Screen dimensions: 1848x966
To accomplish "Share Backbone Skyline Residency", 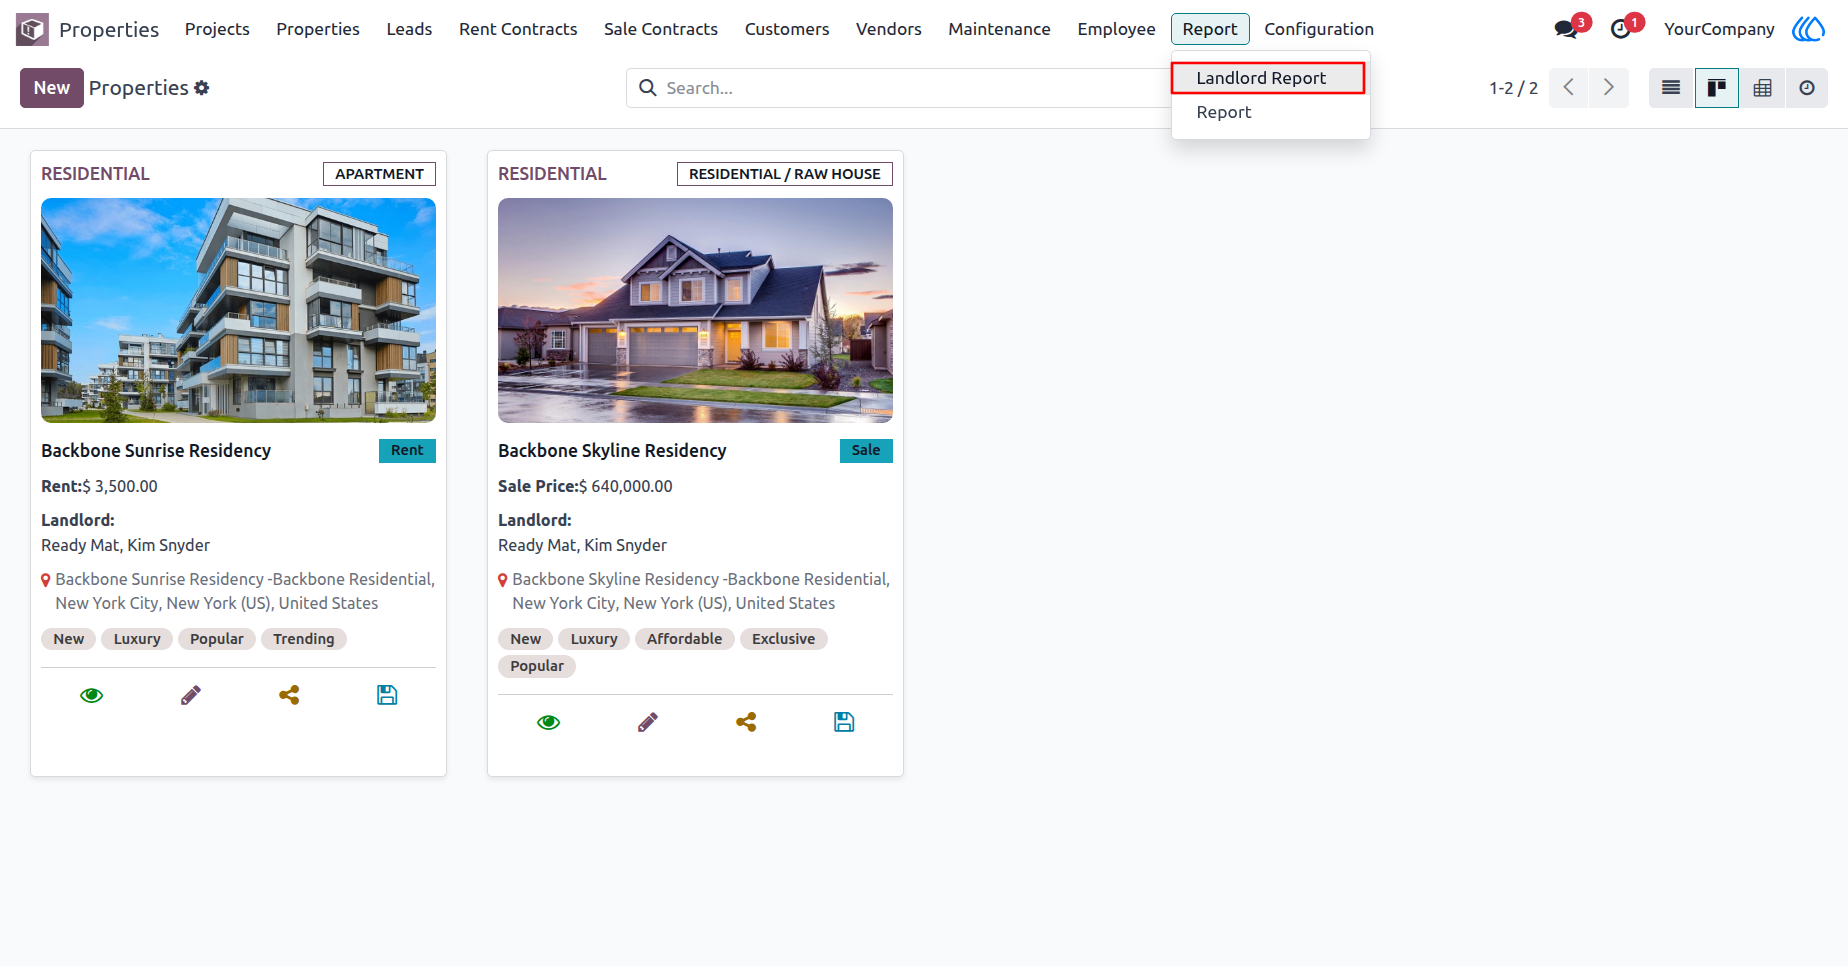I will [746, 722].
